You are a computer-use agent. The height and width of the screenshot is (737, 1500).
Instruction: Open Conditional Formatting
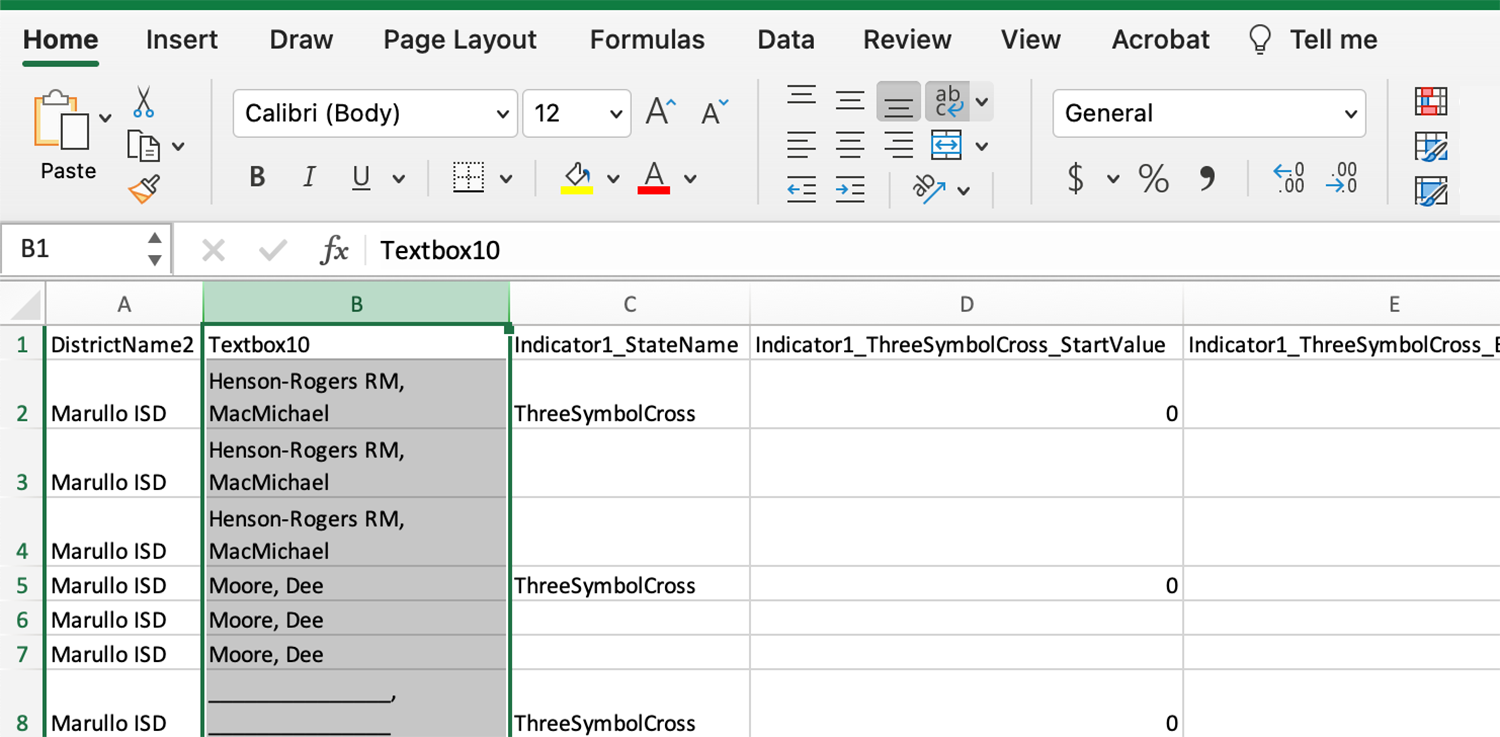(x=1431, y=101)
